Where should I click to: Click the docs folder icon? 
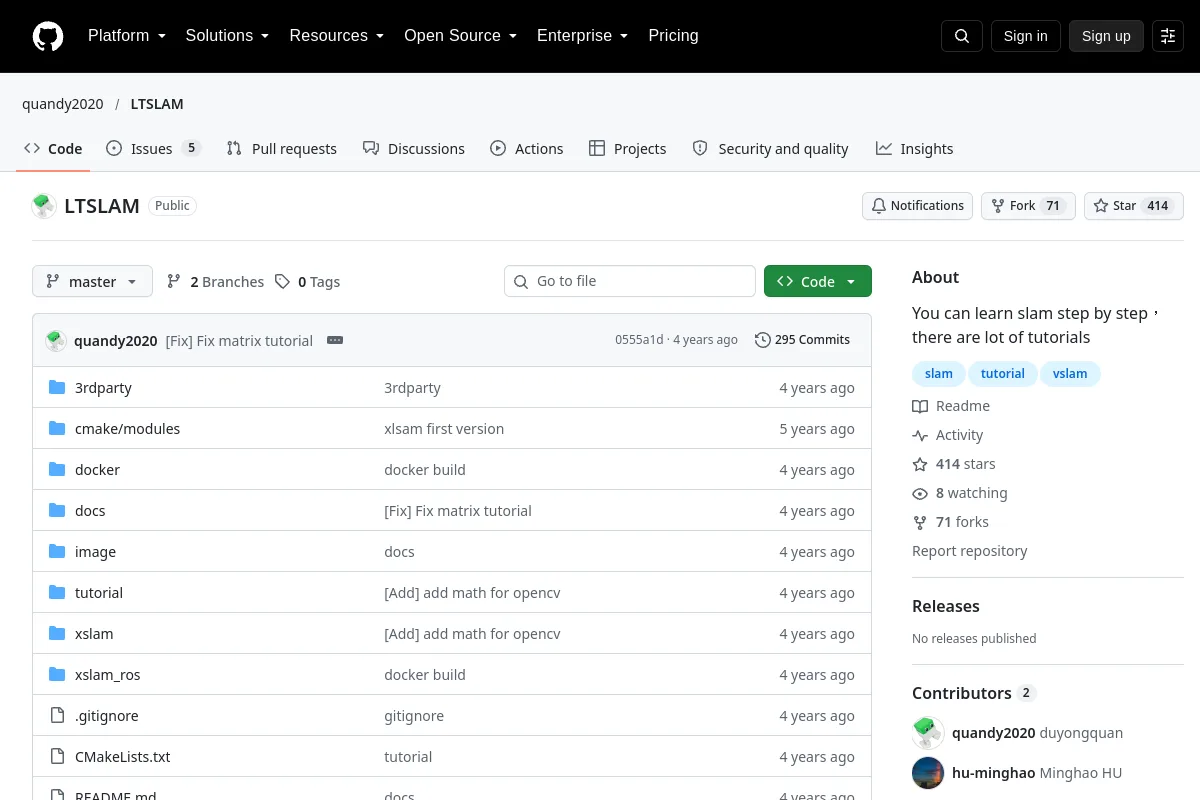pos(57,511)
